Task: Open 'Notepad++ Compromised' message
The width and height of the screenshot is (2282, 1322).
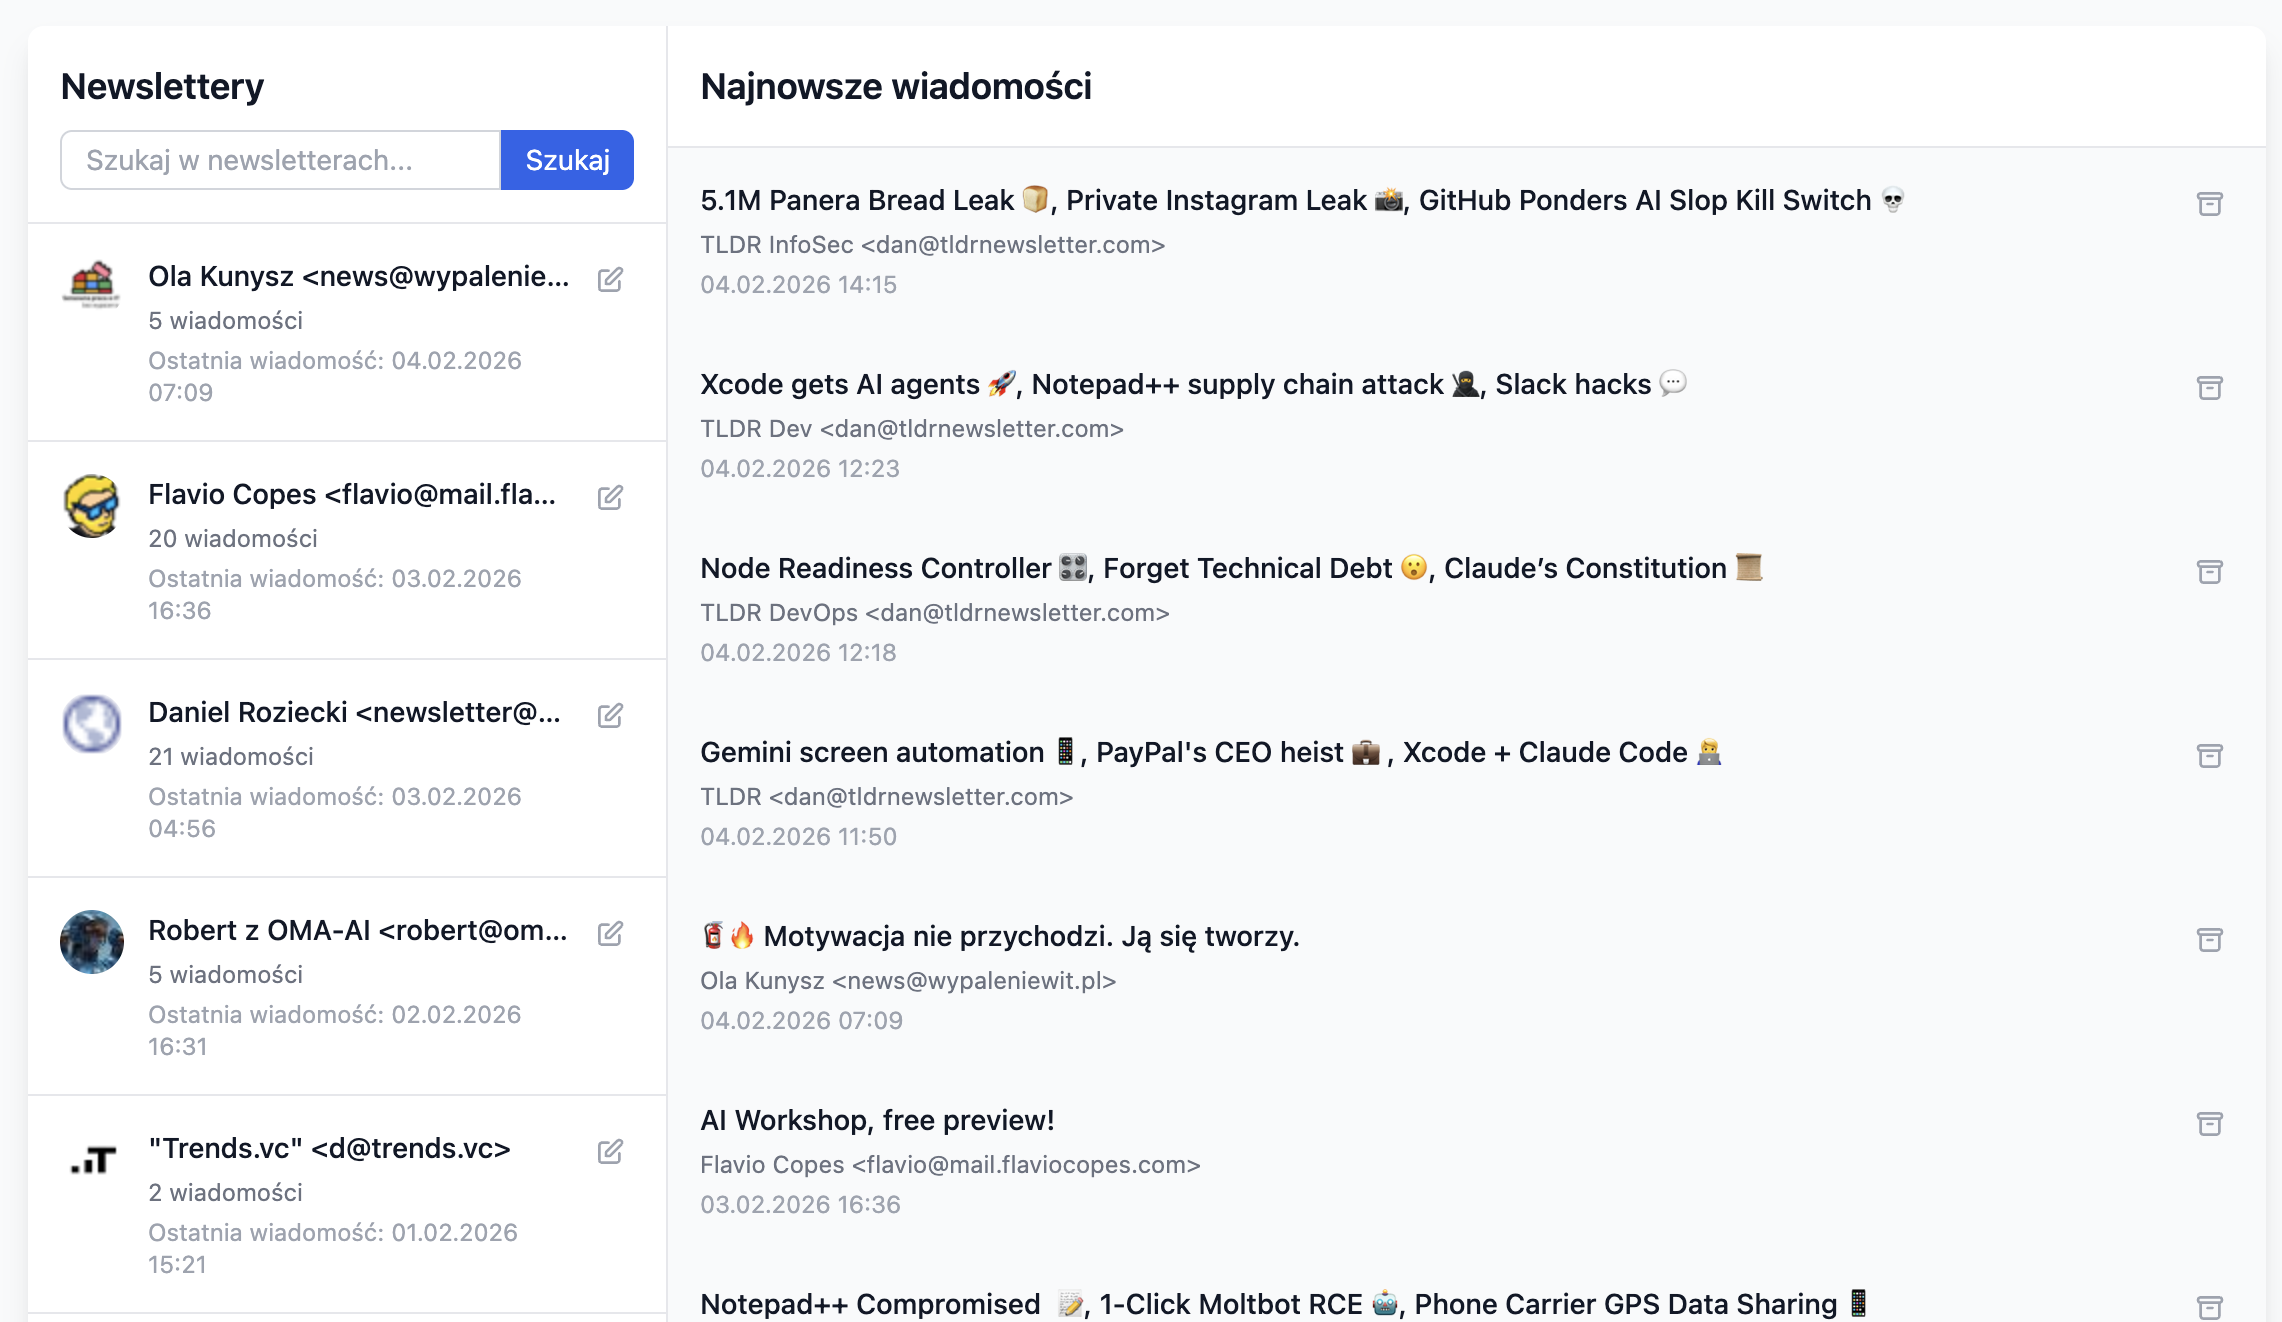Action: (1284, 1304)
